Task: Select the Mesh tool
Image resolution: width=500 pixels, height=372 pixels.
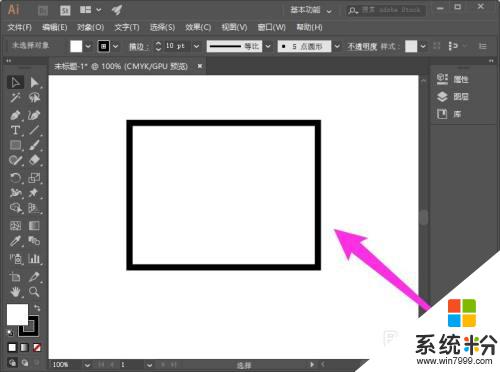Action: point(15,226)
